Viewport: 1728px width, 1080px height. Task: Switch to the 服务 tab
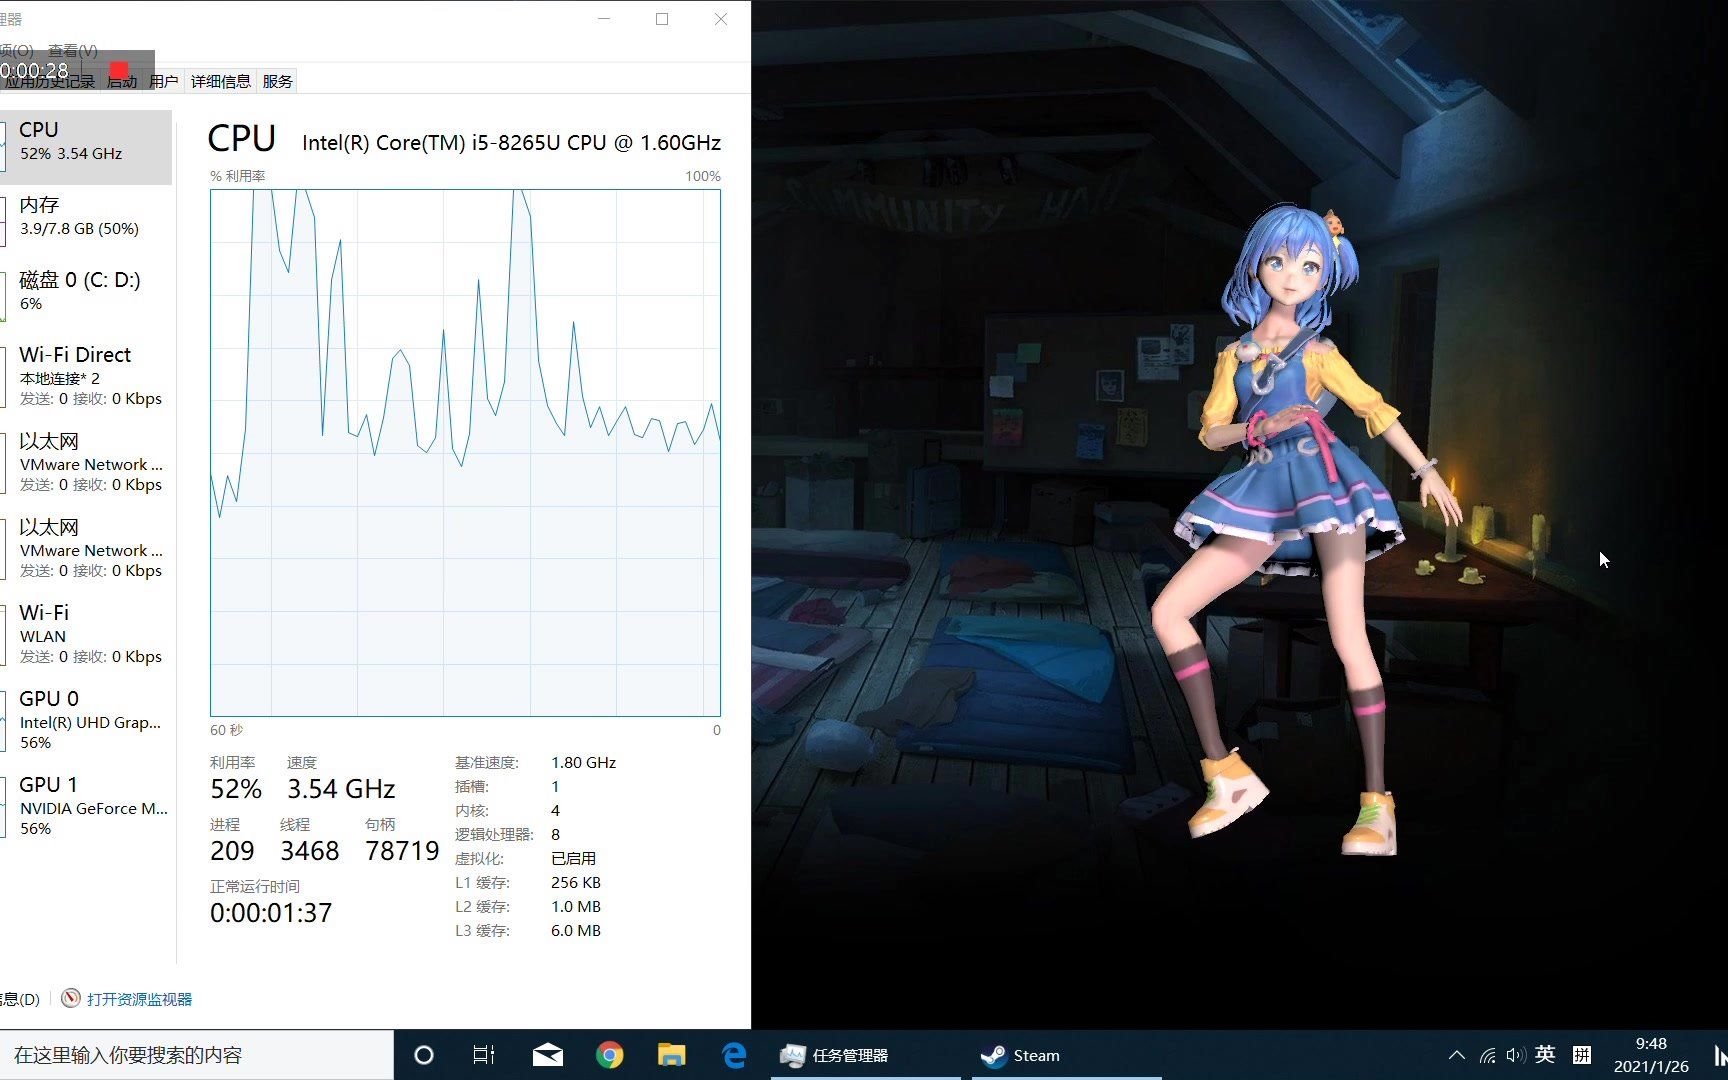277,81
